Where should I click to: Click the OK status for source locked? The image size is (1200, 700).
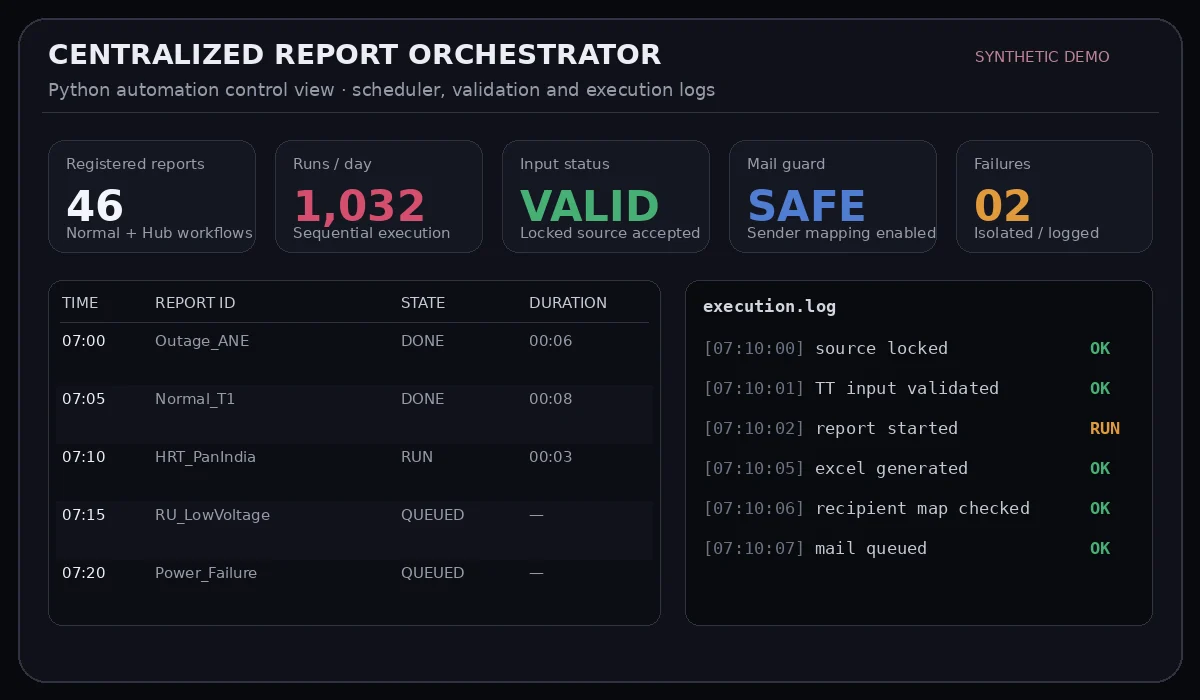coord(1100,349)
